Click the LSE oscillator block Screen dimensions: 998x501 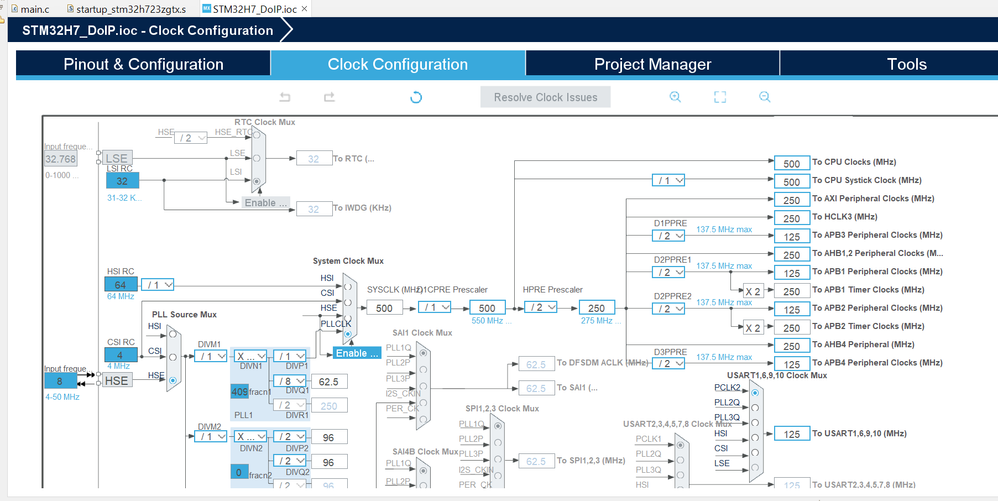(x=117, y=158)
